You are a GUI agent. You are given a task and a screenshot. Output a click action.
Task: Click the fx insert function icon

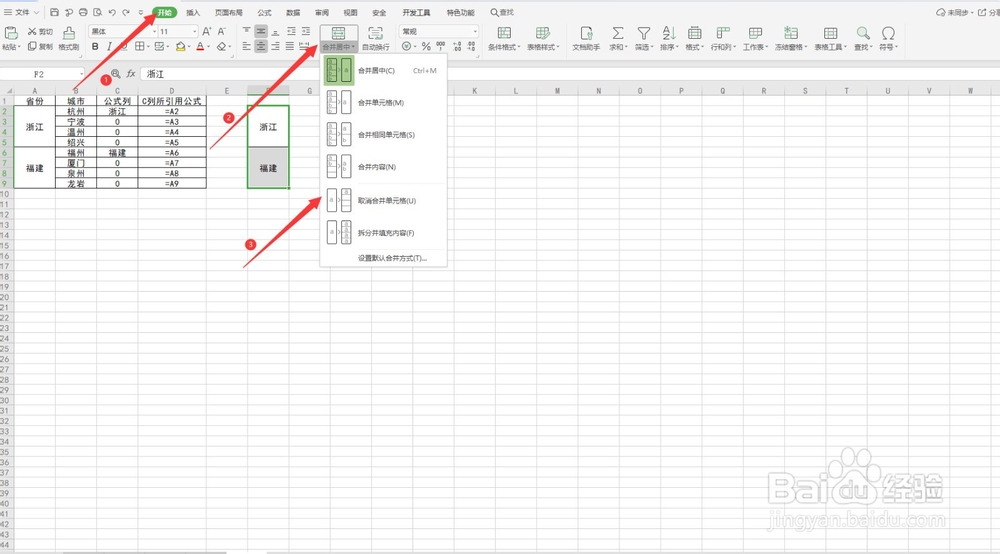[x=131, y=74]
